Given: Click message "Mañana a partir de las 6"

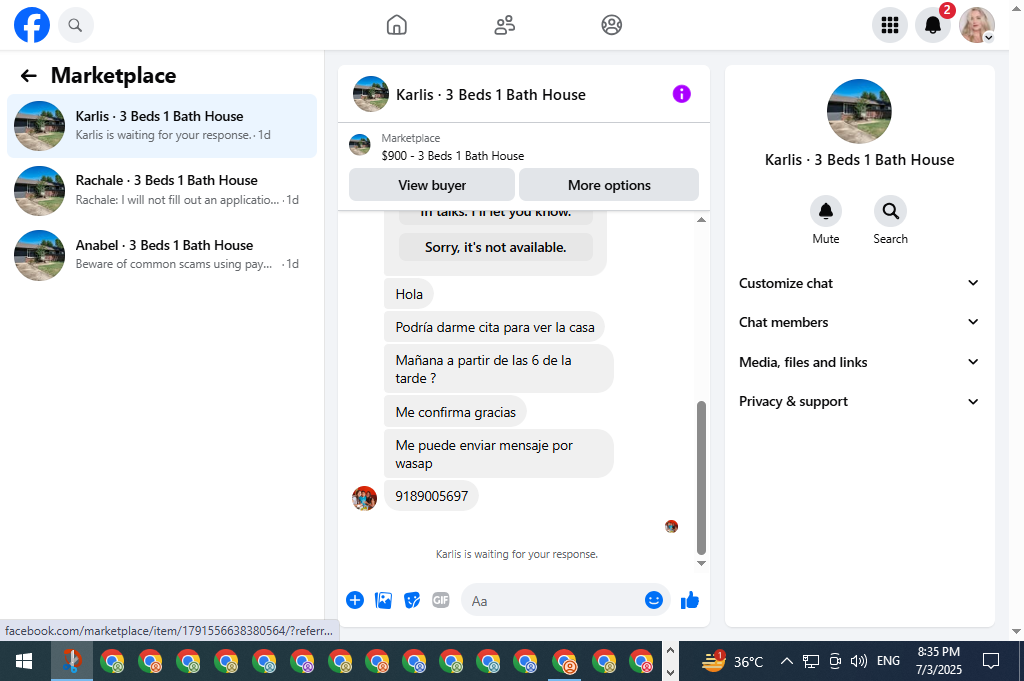Looking at the screenshot, I should [x=498, y=369].
